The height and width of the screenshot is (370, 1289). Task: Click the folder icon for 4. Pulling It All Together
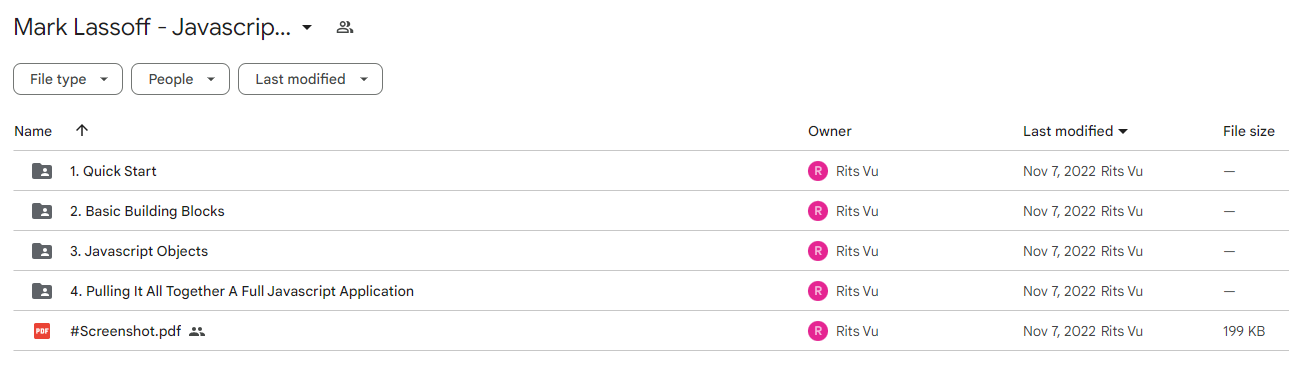click(41, 291)
